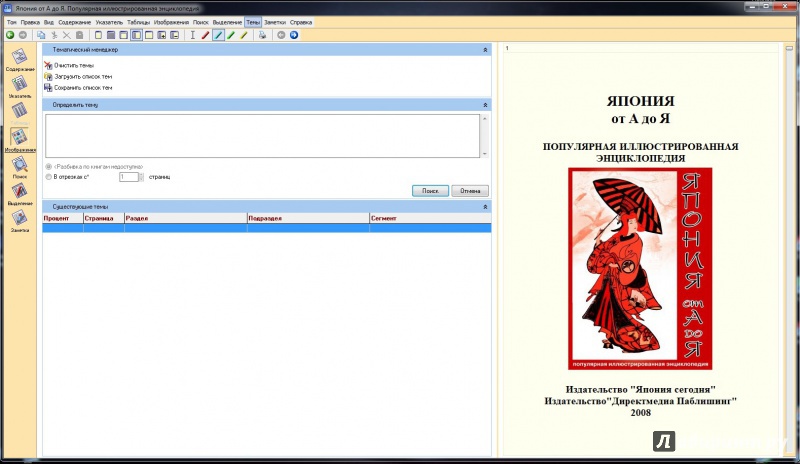Open the Таблицы menu in the menu bar
Screen dimensions: 800x464
tap(139, 22)
